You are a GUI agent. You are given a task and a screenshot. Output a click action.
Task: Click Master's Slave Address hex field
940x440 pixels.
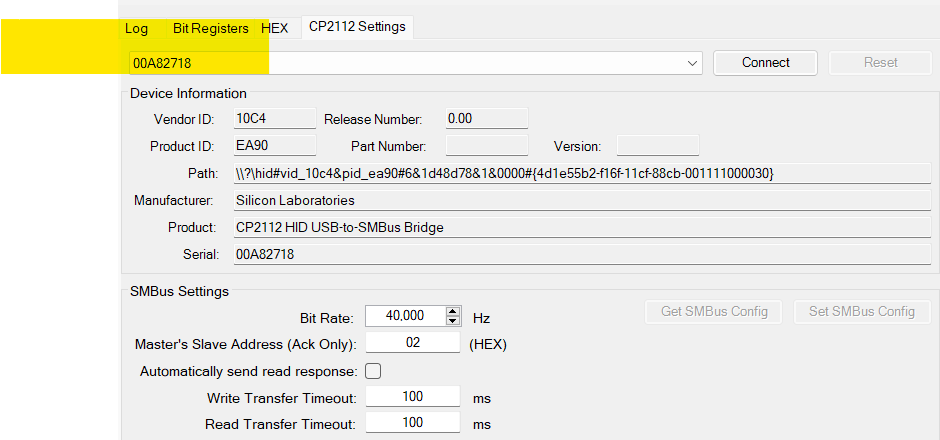click(412, 343)
